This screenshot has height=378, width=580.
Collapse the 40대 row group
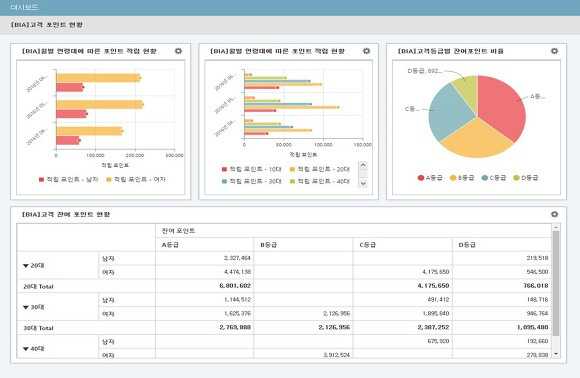pyautogui.click(x=26, y=349)
